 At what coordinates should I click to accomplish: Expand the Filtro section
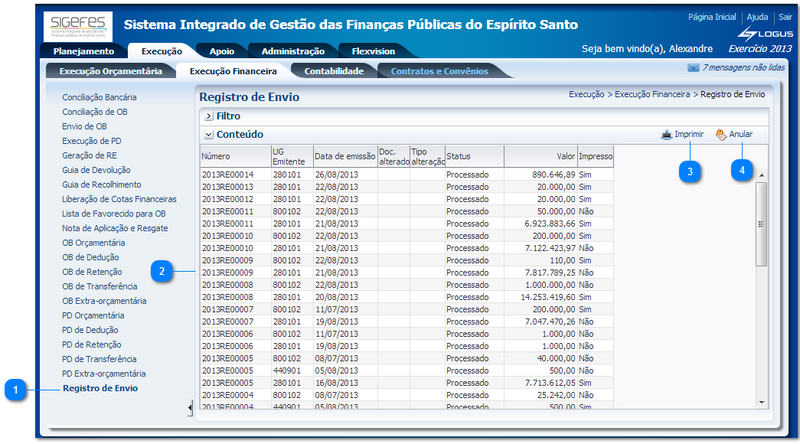coord(209,116)
